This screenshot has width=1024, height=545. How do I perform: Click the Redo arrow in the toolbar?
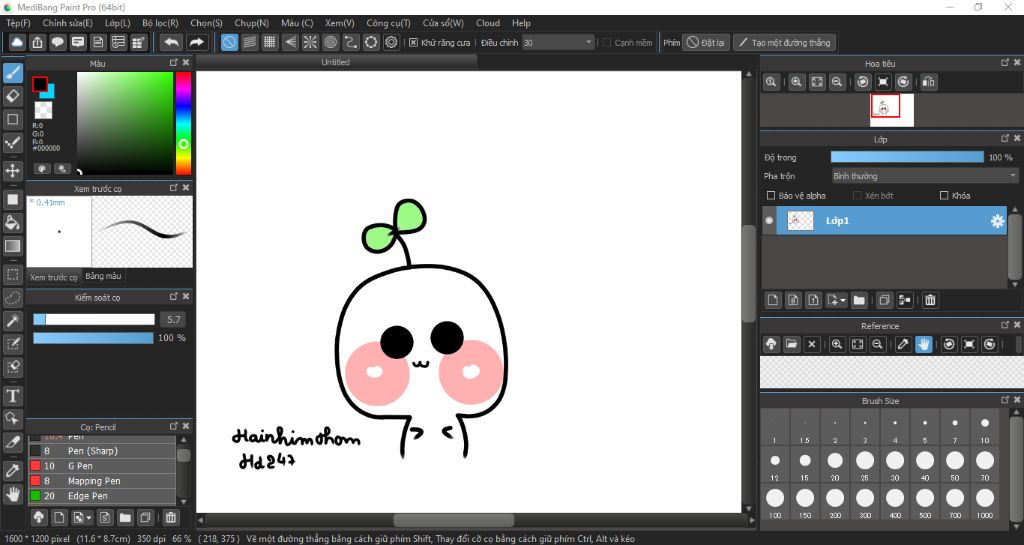point(196,42)
